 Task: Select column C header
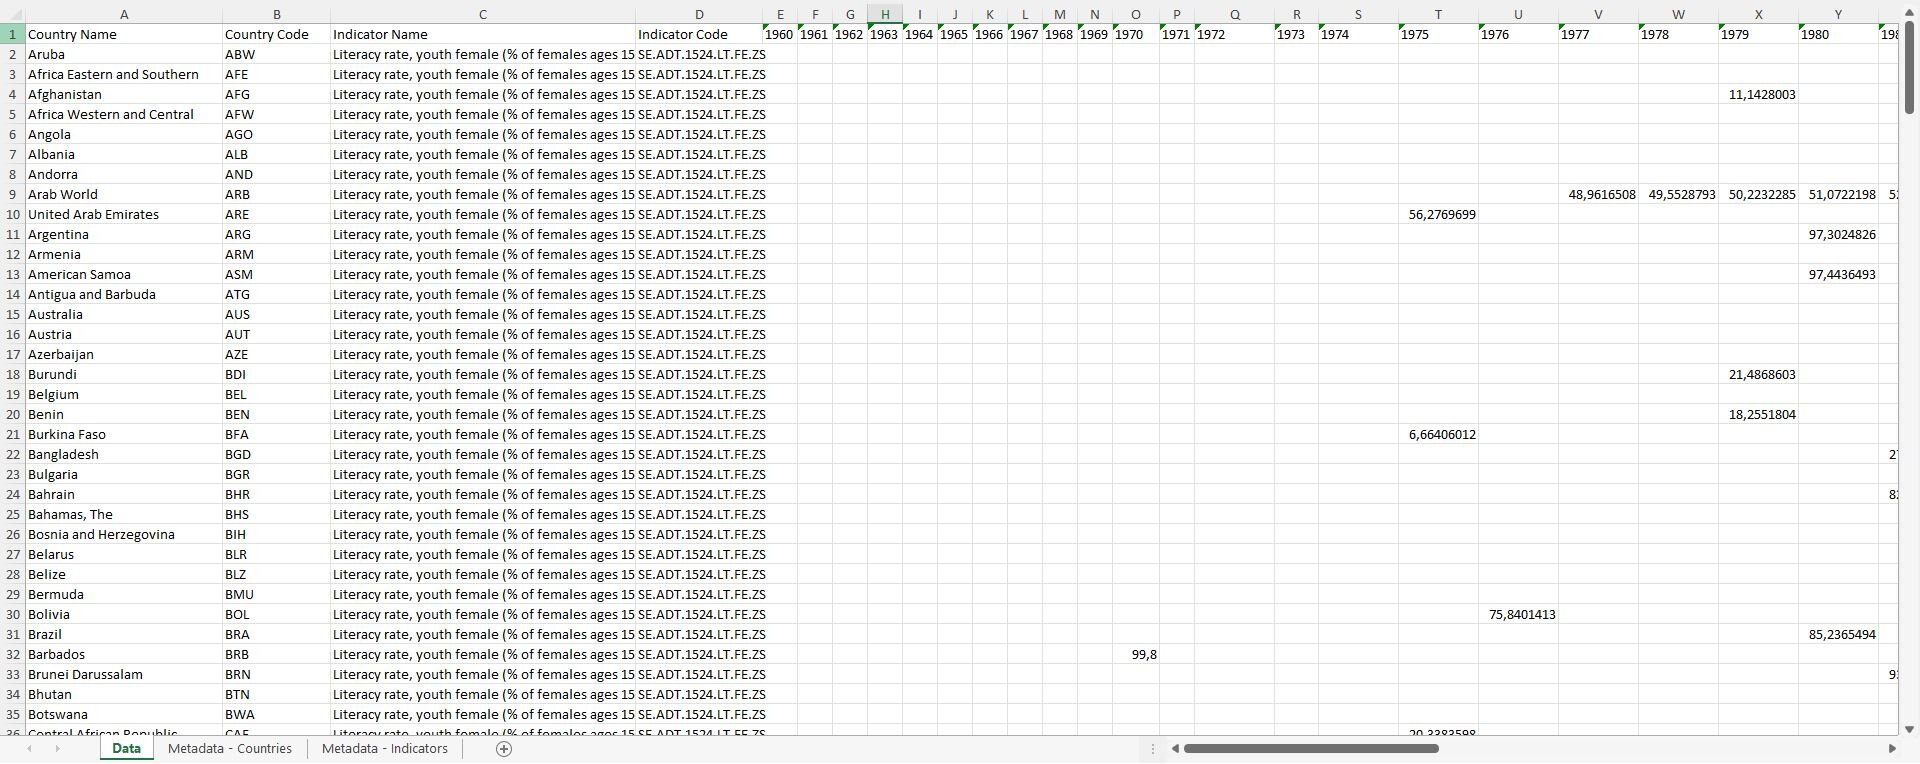click(x=483, y=14)
